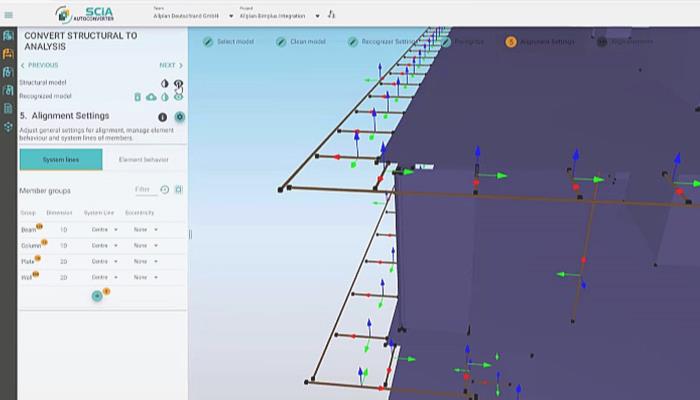This screenshot has width=700, height=400.
Task: Toggle Structural model transparency icon
Action: coord(165,84)
